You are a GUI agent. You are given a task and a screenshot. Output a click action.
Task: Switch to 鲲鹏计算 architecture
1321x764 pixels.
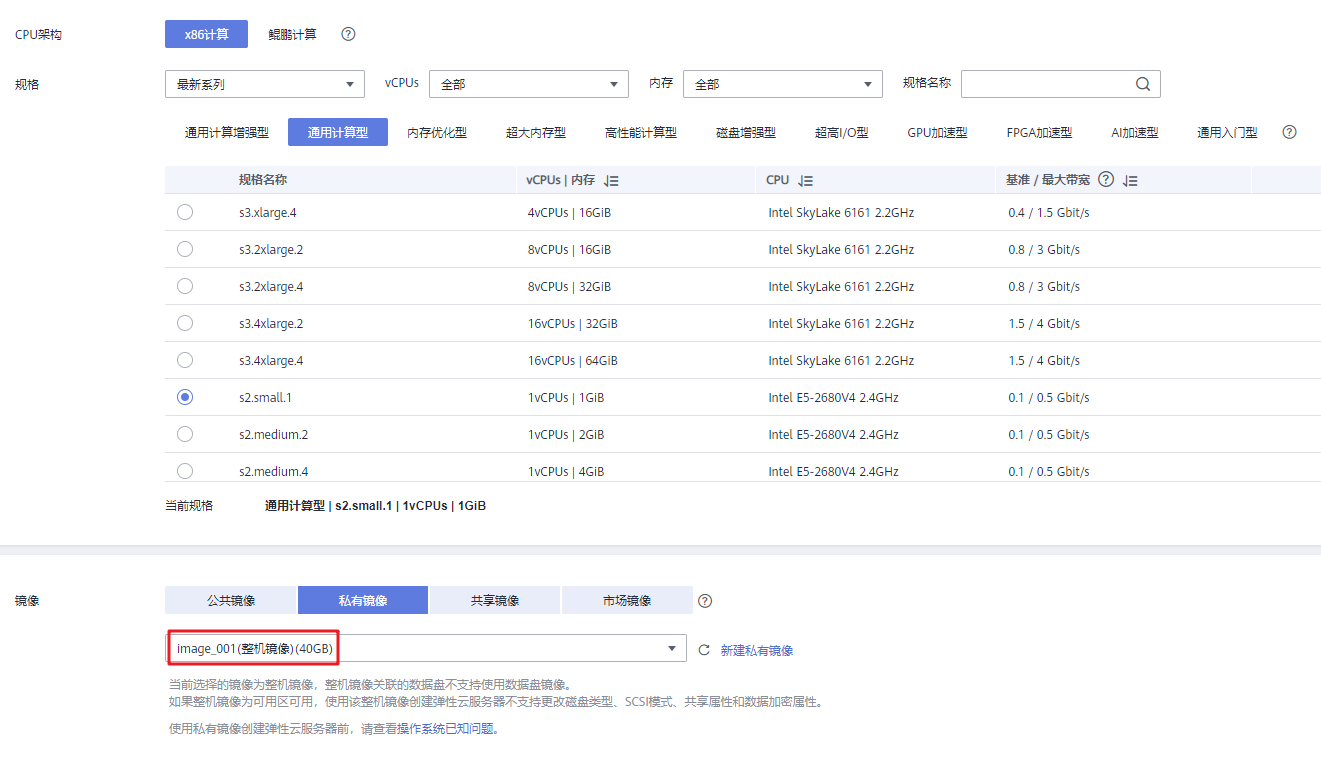(293, 34)
